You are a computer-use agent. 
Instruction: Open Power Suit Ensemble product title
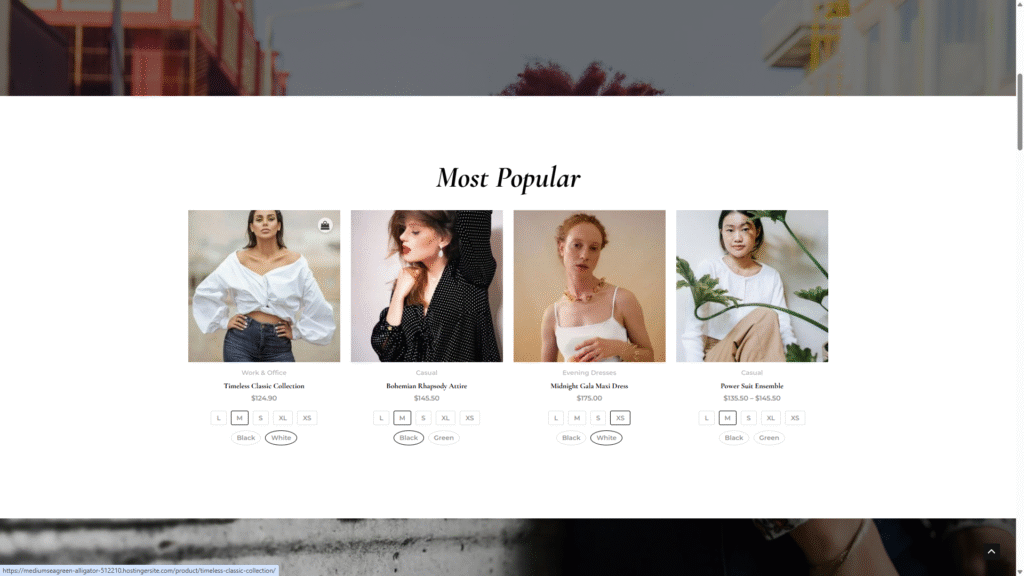point(752,386)
